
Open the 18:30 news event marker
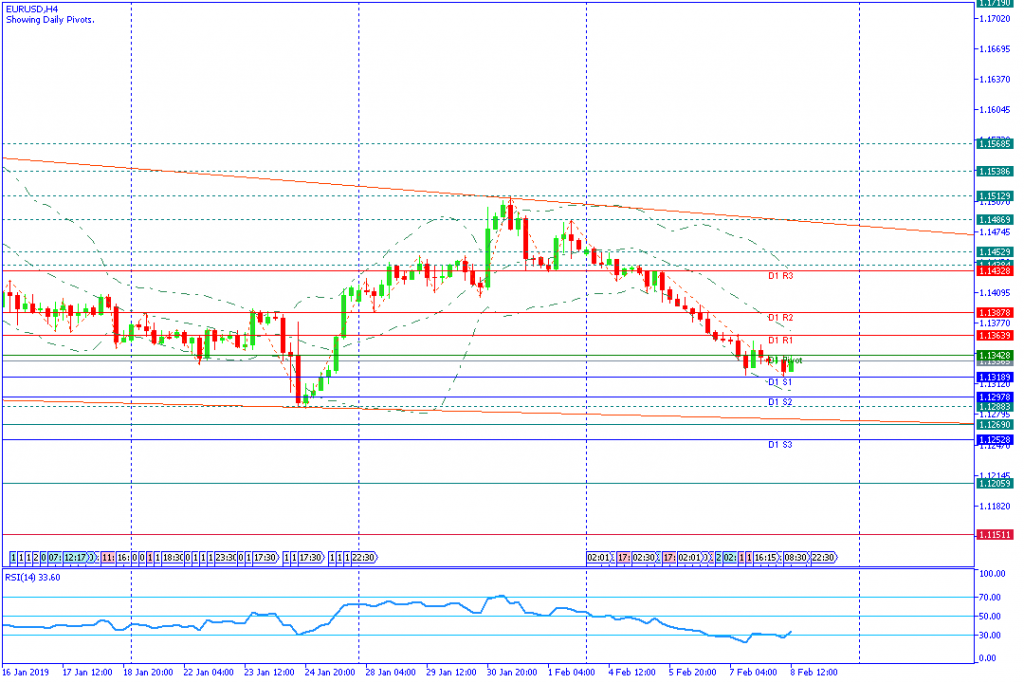point(171,556)
